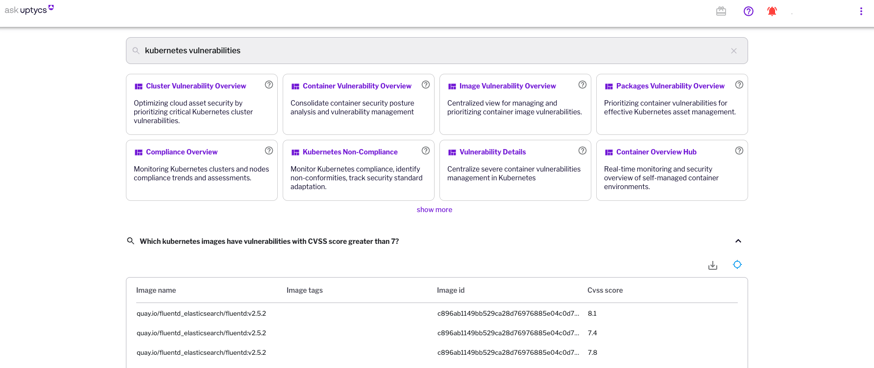Image resolution: width=874 pixels, height=368 pixels.
Task: Click the Cvss score column header
Action: [605, 290]
